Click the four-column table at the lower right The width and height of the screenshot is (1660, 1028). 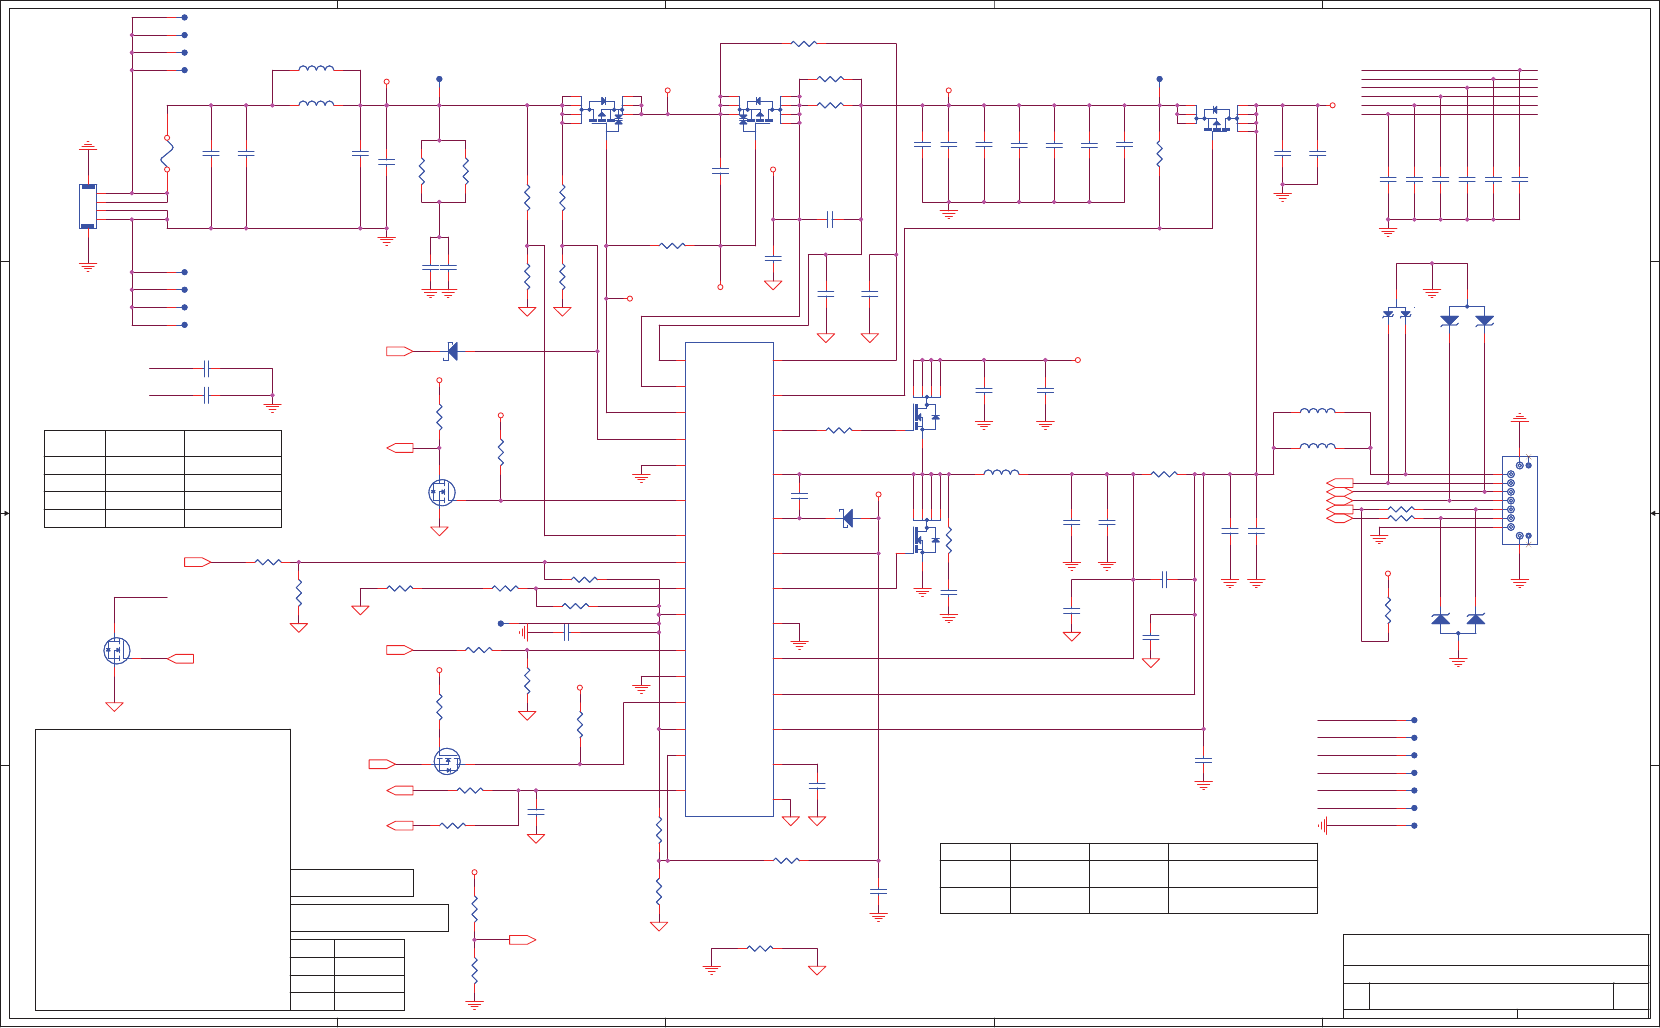1128,878
